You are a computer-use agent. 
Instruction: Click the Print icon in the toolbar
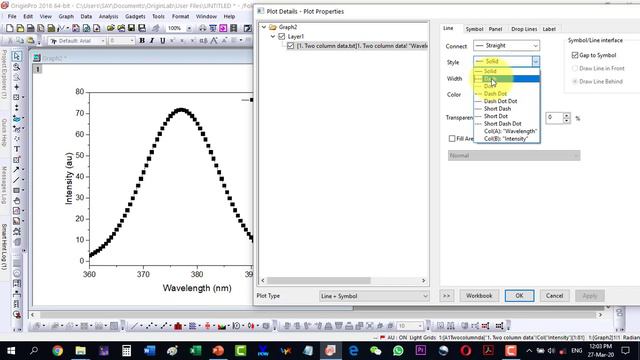[x=202, y=28]
